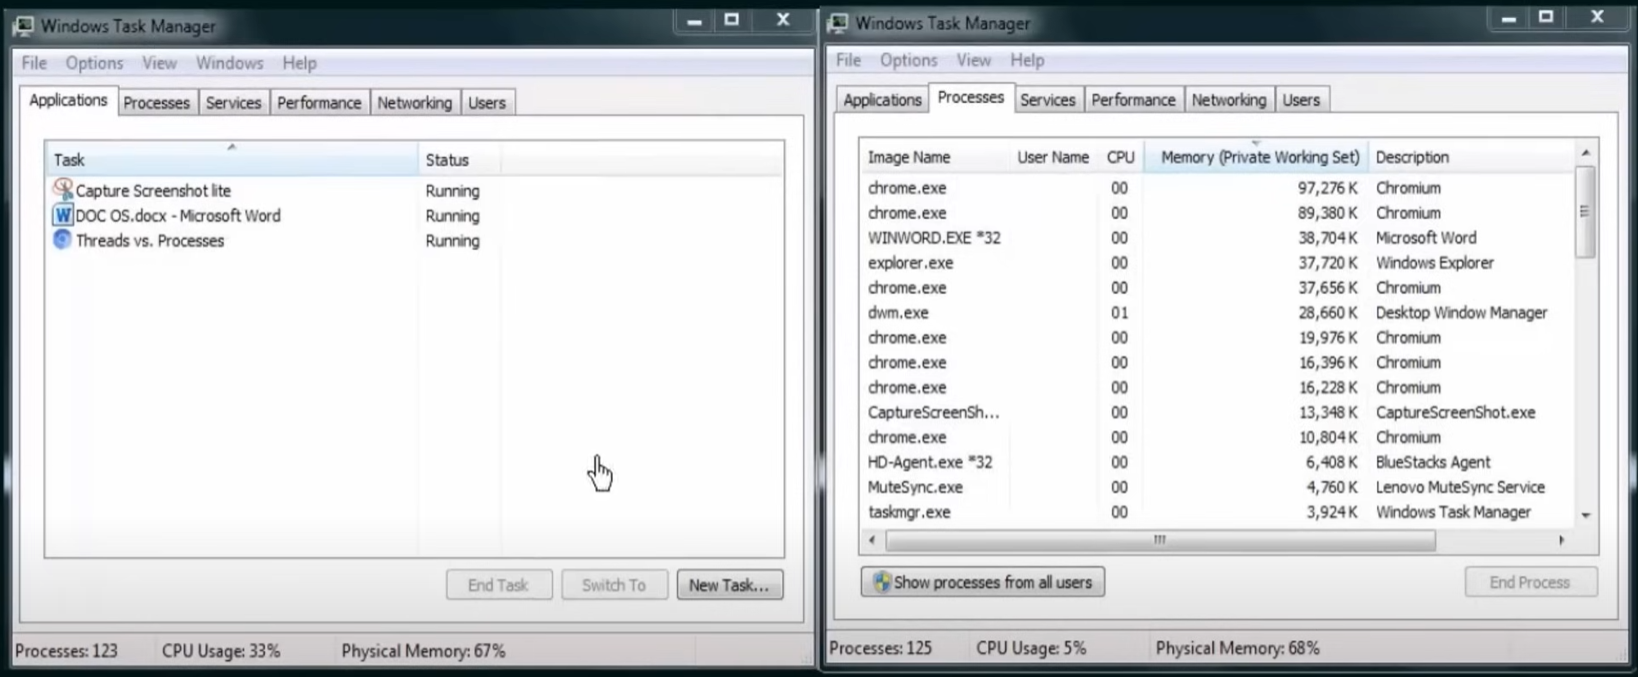The height and width of the screenshot is (677, 1638).
Task: Open View menu in right Task Manager
Action: pyautogui.click(x=973, y=60)
